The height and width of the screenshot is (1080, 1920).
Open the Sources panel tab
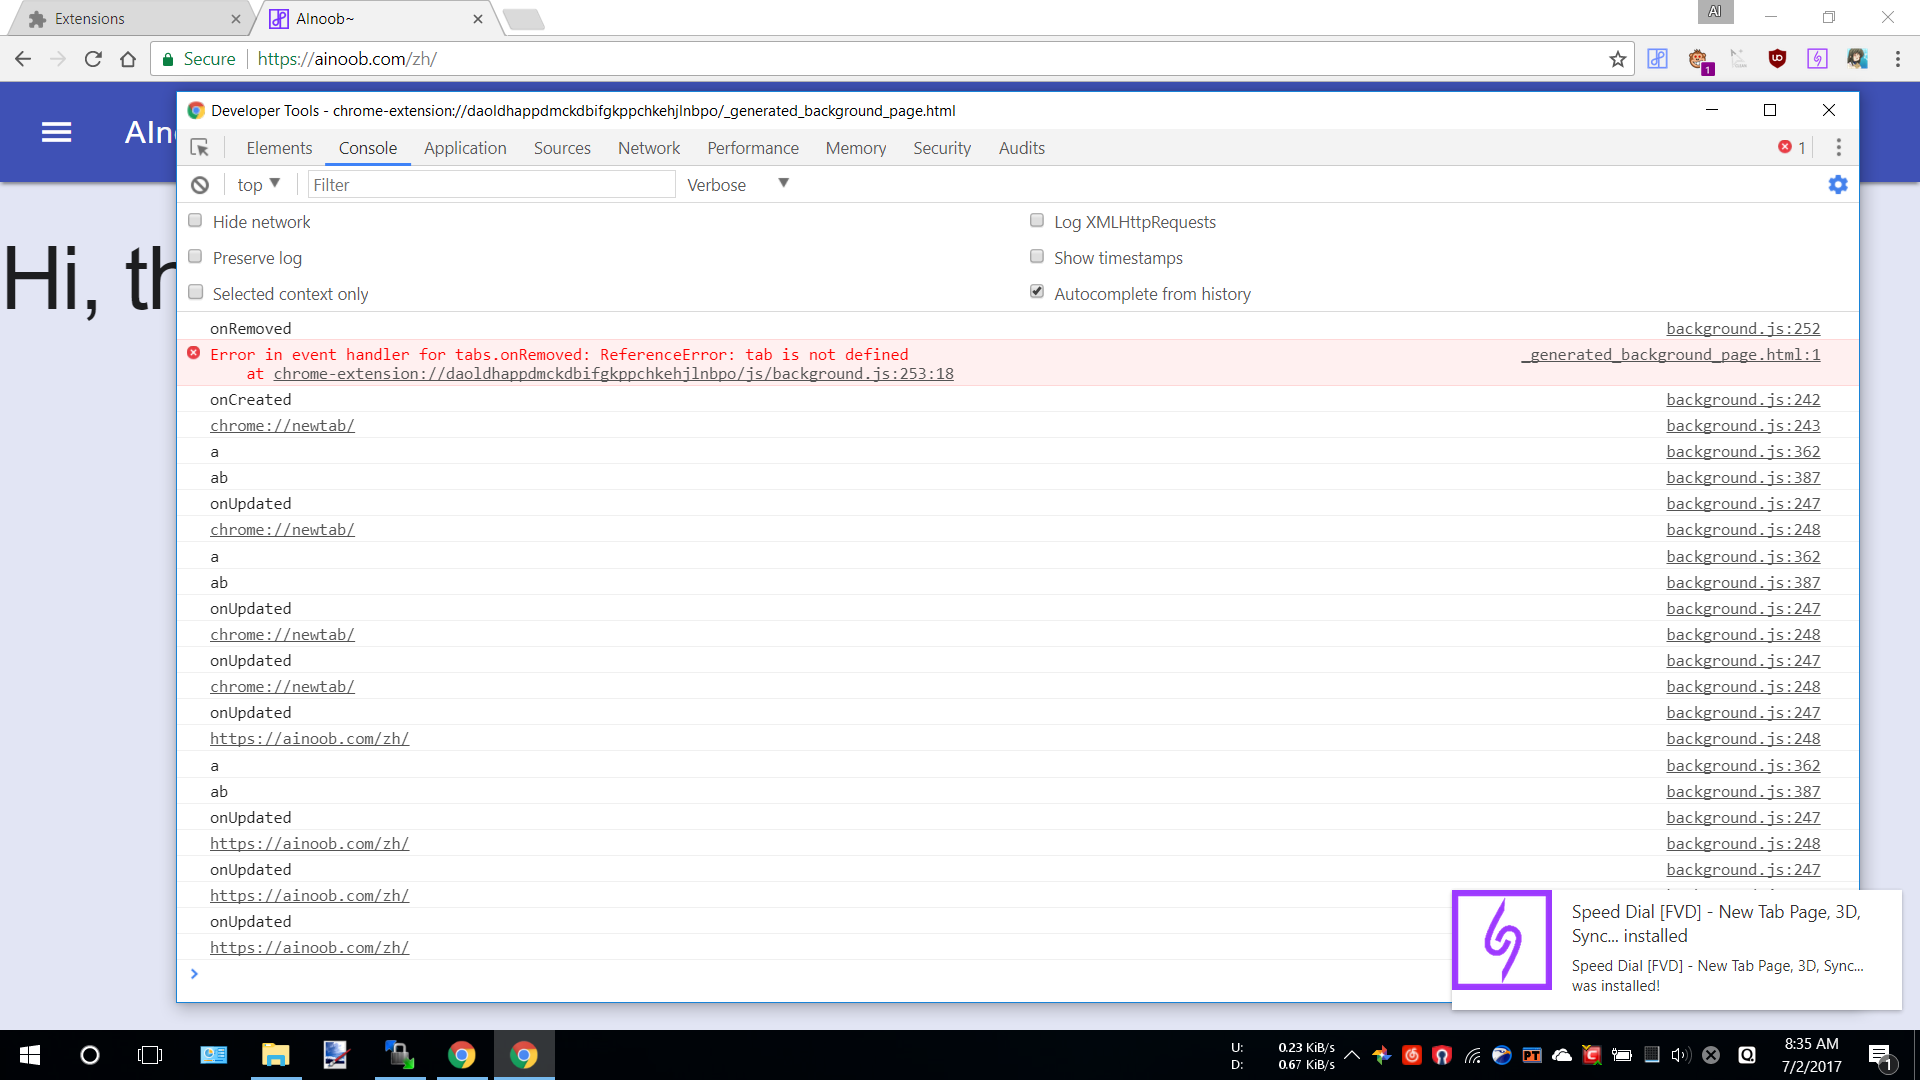tap(562, 148)
